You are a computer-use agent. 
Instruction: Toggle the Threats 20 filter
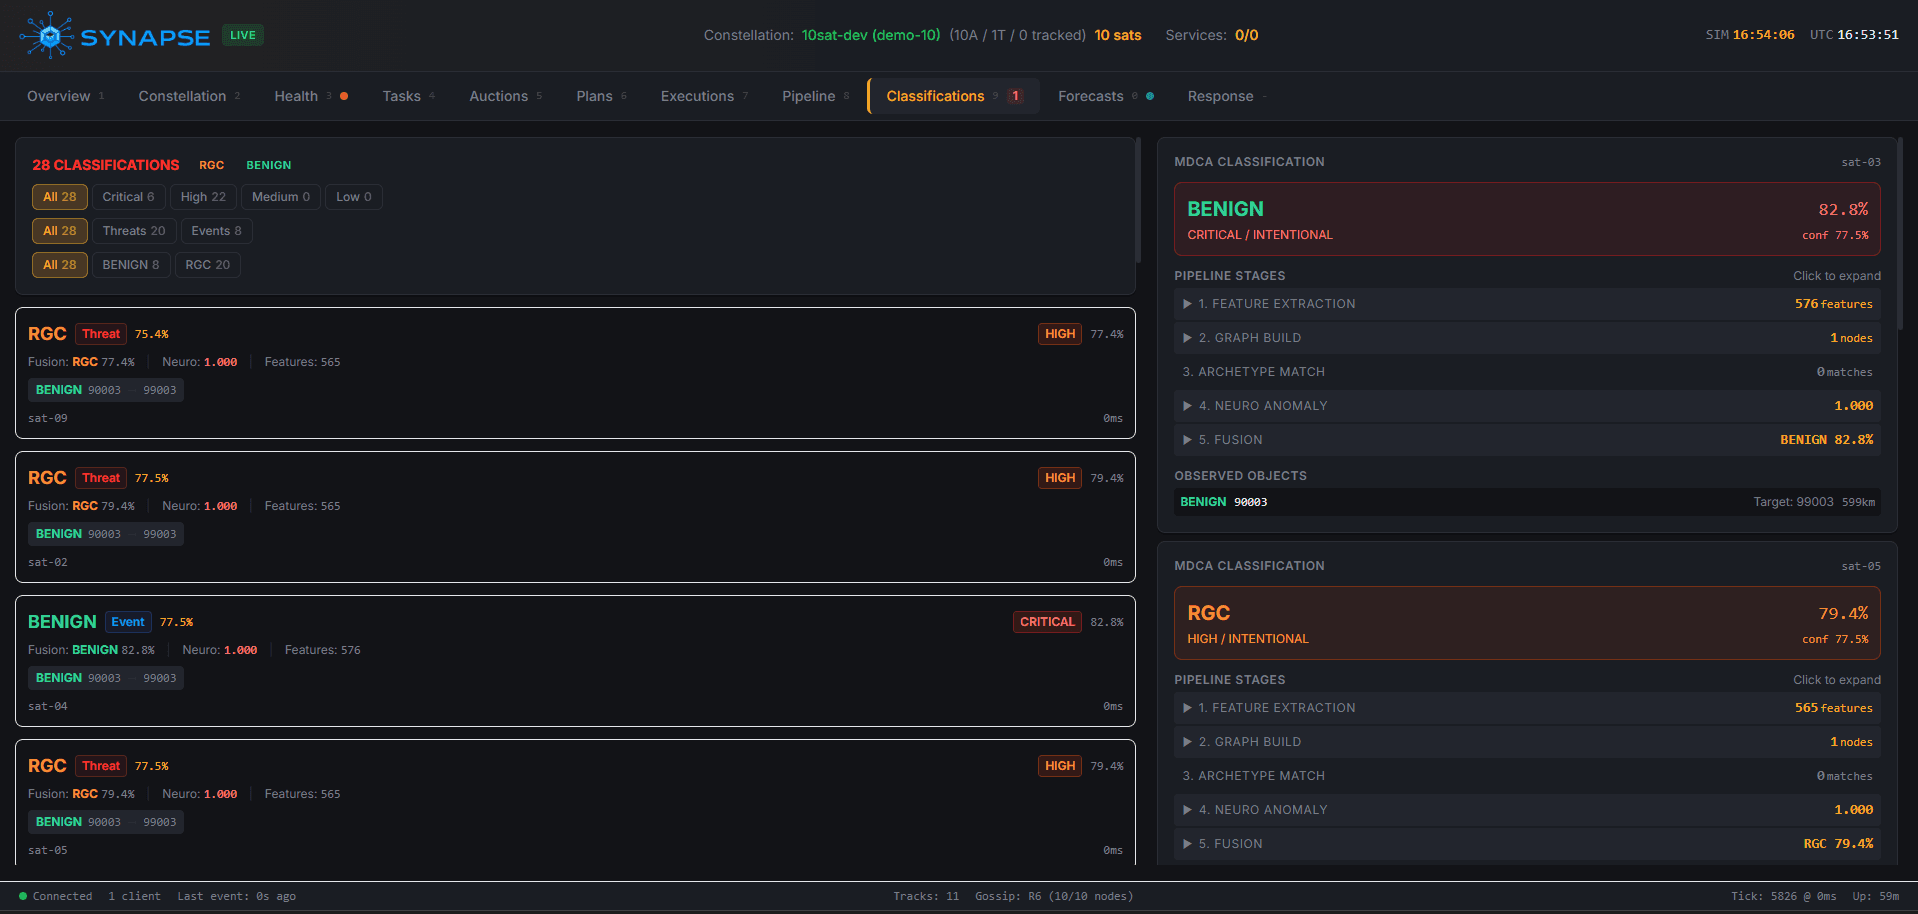click(134, 231)
